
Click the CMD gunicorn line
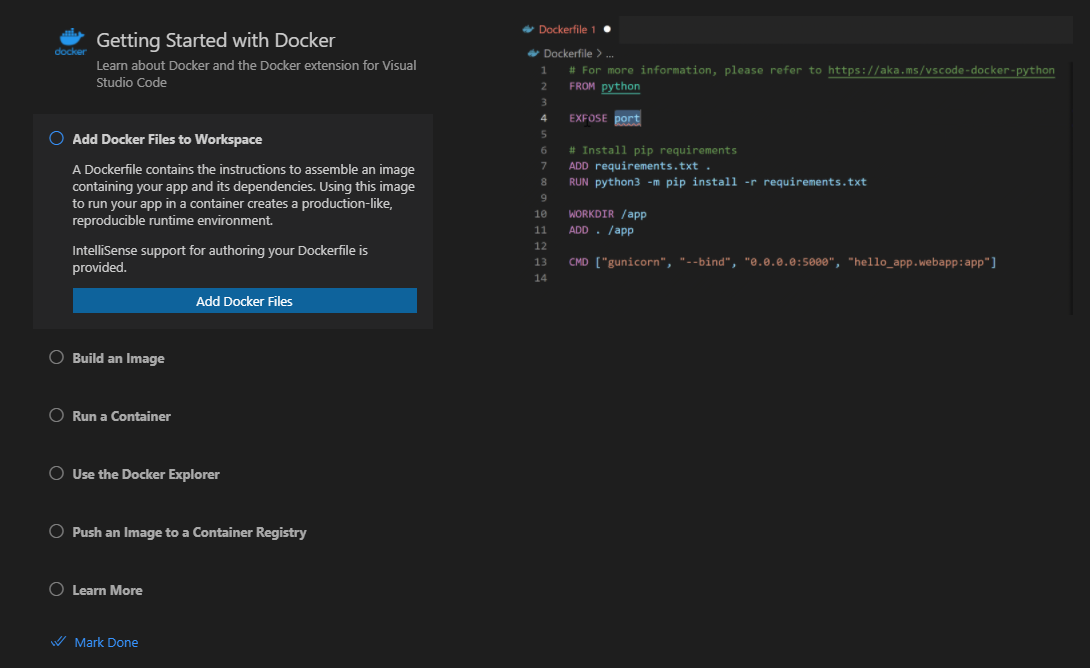pyautogui.click(x=783, y=262)
